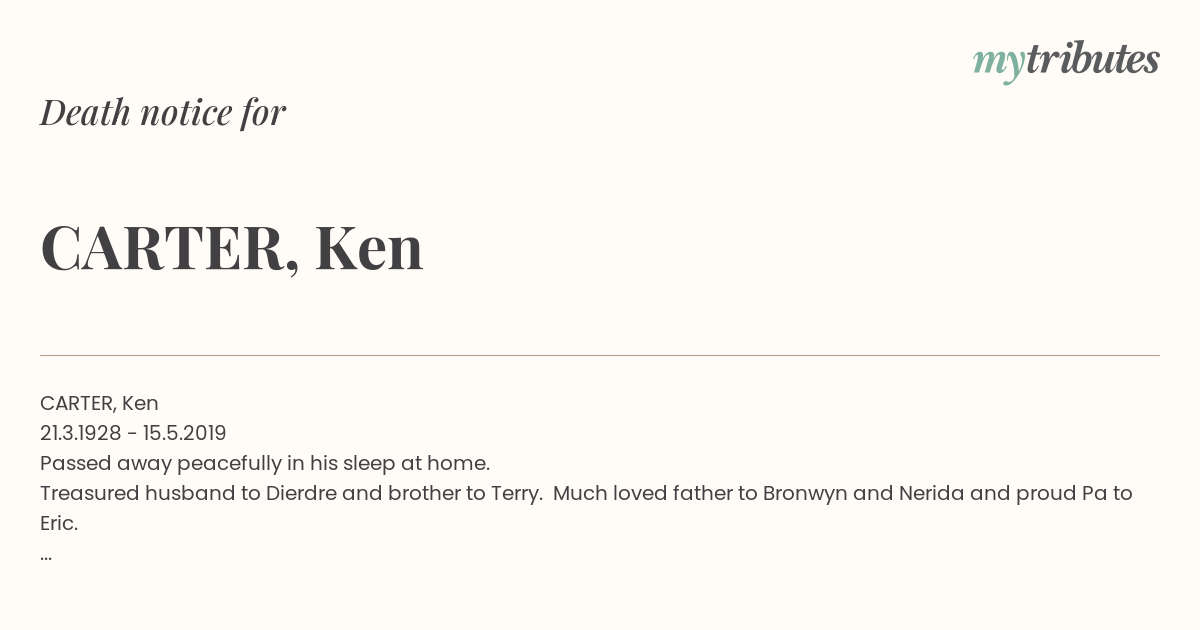Screen dimensions: 1200x630
Task: Click the name Dierdre in notice
Action: (x=302, y=493)
